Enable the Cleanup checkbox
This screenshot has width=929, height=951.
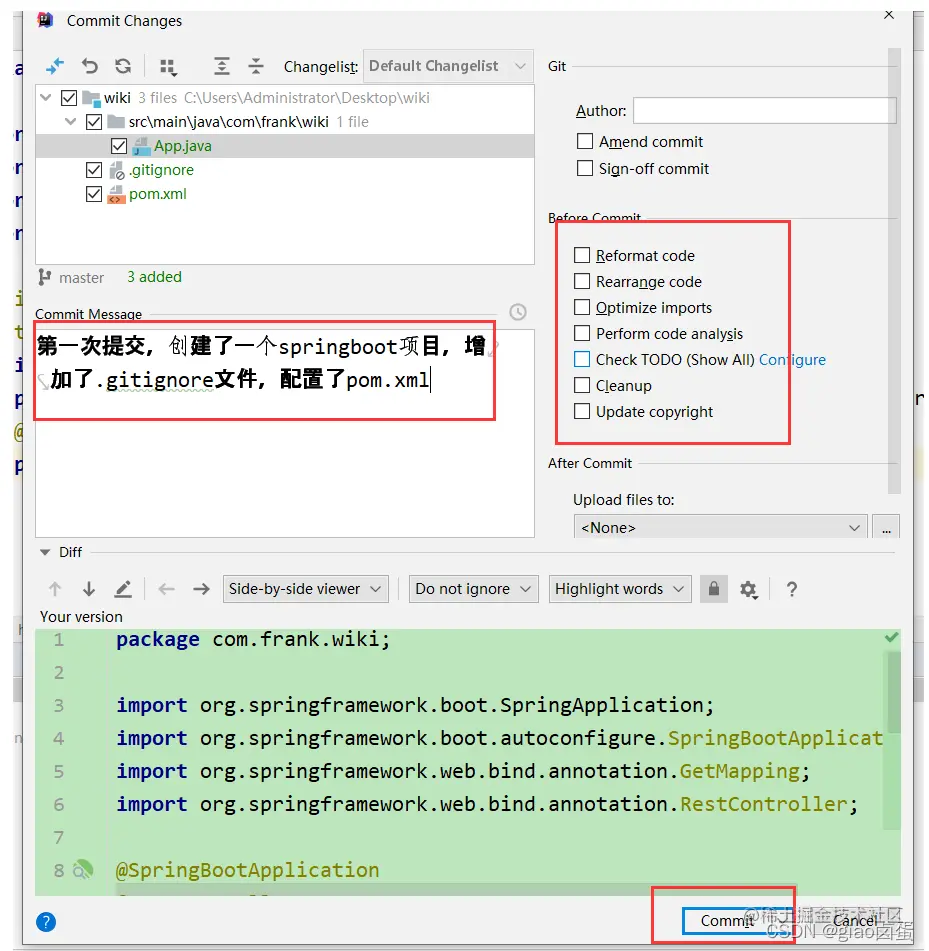click(x=582, y=385)
